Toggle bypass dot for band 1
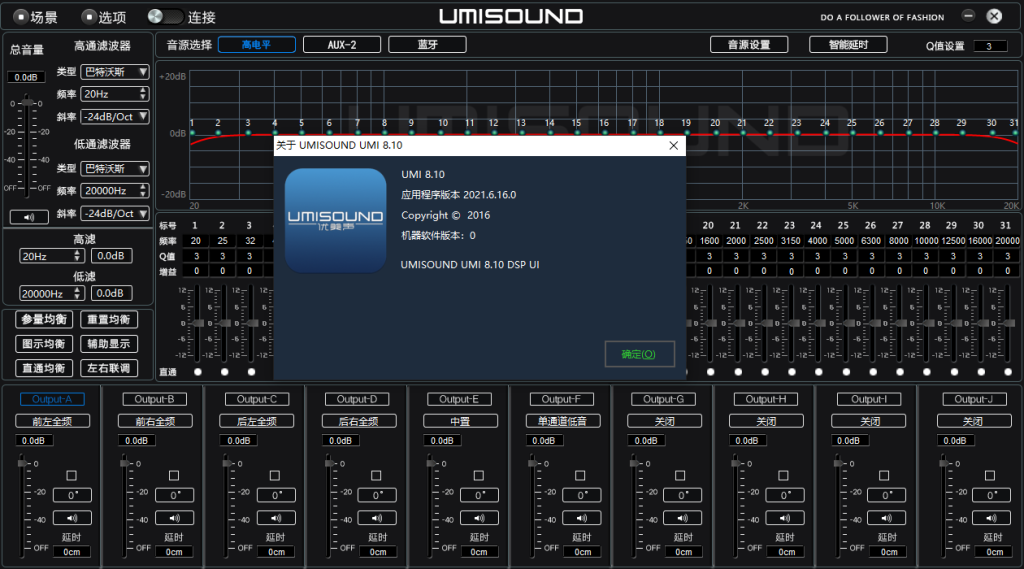This screenshot has width=1024, height=569. 198,372
